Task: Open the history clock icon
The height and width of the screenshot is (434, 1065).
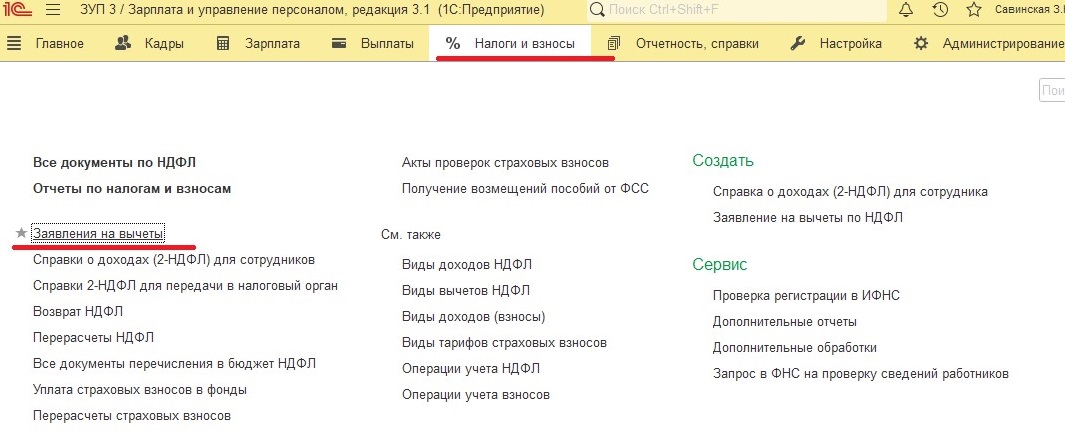Action: point(940,10)
